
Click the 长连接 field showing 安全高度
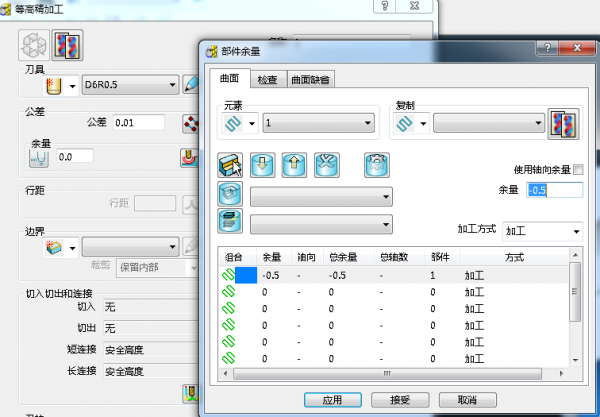[151, 371]
